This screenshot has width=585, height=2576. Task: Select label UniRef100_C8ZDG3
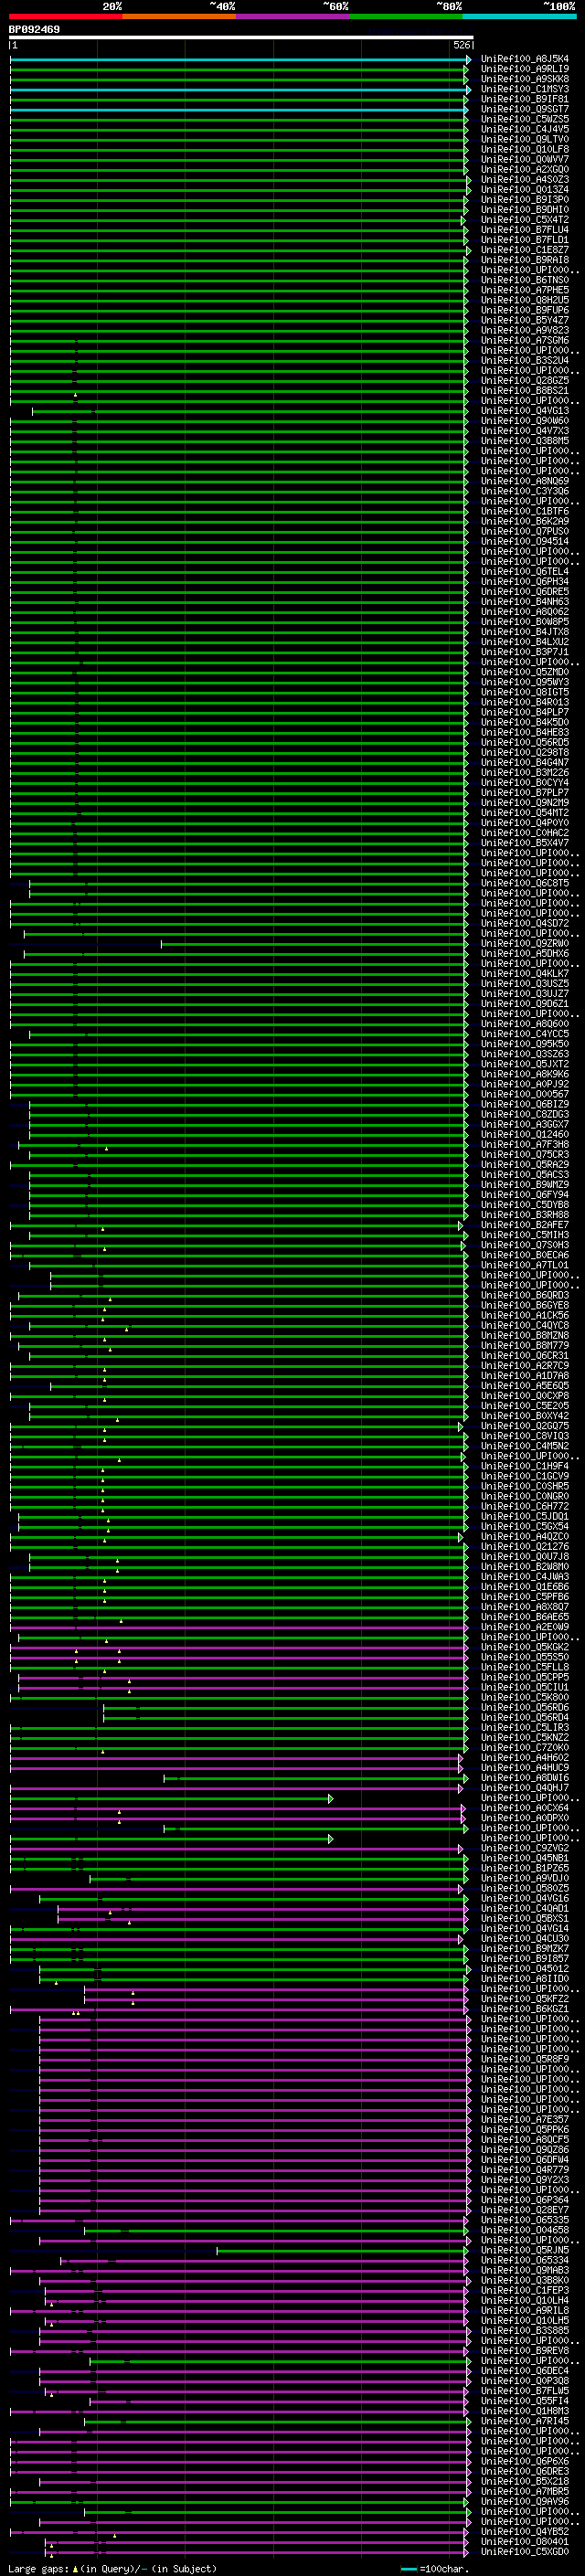525,1114
